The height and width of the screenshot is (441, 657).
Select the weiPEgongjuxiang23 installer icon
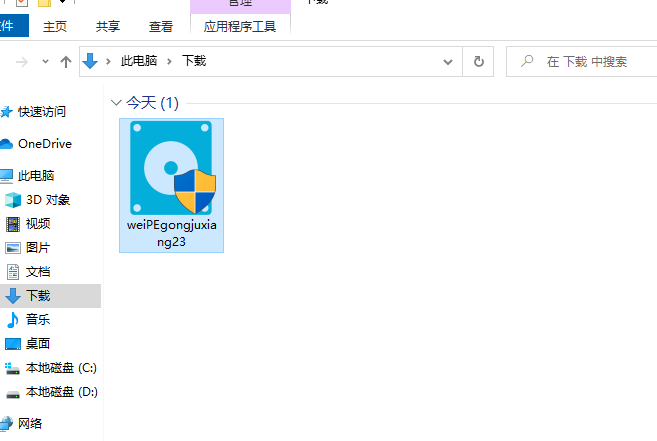(172, 168)
